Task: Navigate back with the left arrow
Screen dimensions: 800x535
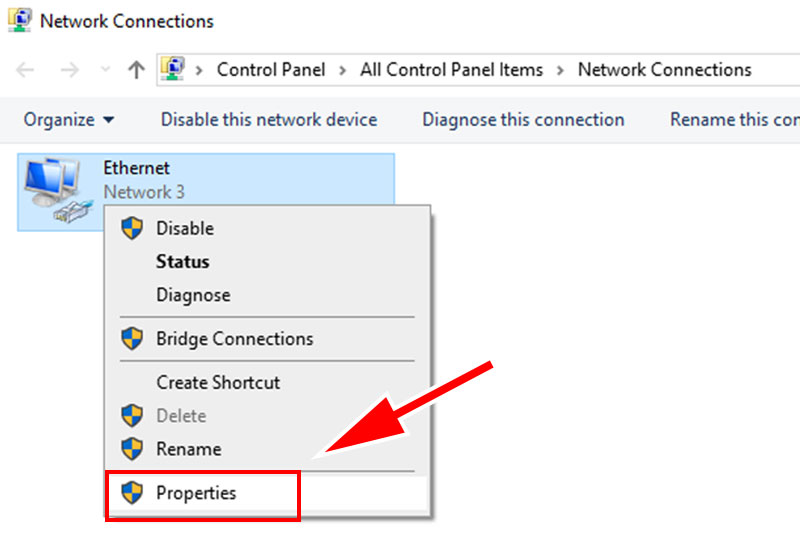Action: (25, 69)
